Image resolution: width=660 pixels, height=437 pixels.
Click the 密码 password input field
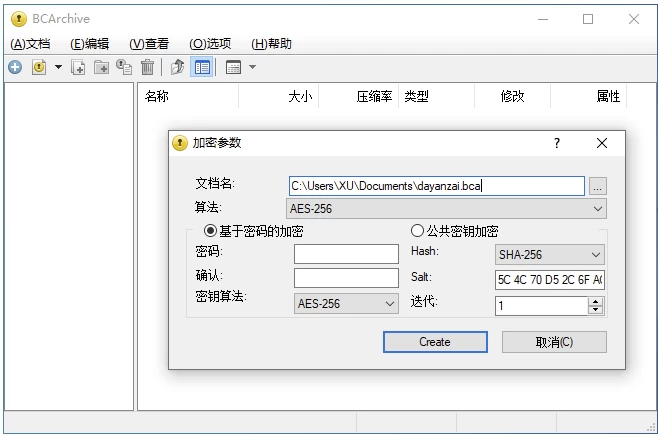pyautogui.click(x=346, y=254)
